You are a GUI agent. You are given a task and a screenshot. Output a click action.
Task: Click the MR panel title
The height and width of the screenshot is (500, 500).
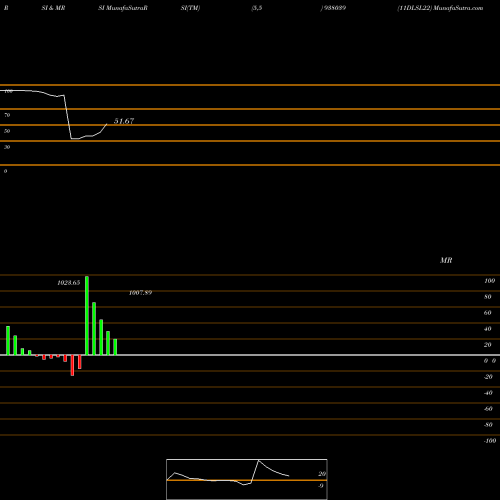[446, 260]
